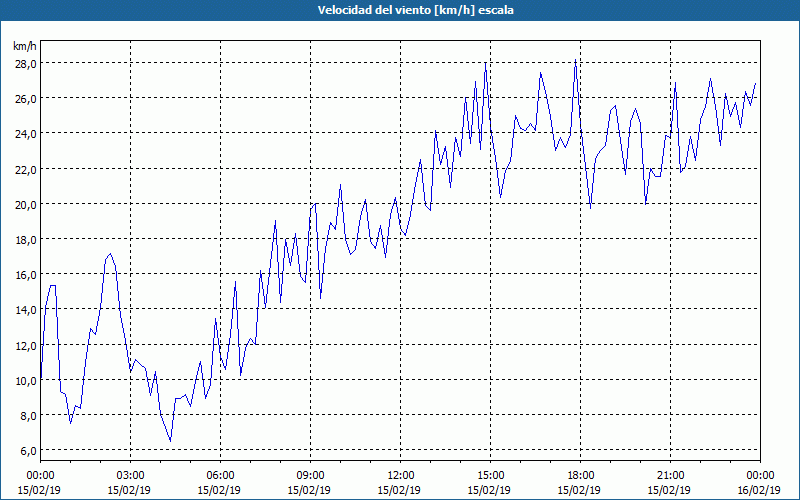
Task: Select the 8,0 y-axis value
Action: point(28,416)
